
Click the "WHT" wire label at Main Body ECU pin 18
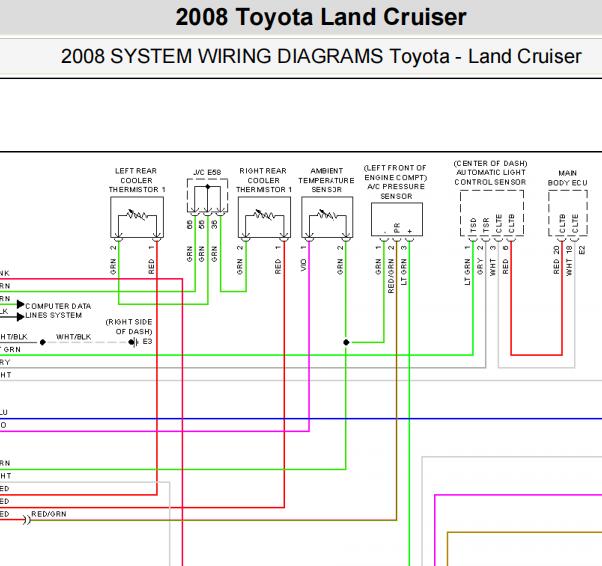(569, 266)
